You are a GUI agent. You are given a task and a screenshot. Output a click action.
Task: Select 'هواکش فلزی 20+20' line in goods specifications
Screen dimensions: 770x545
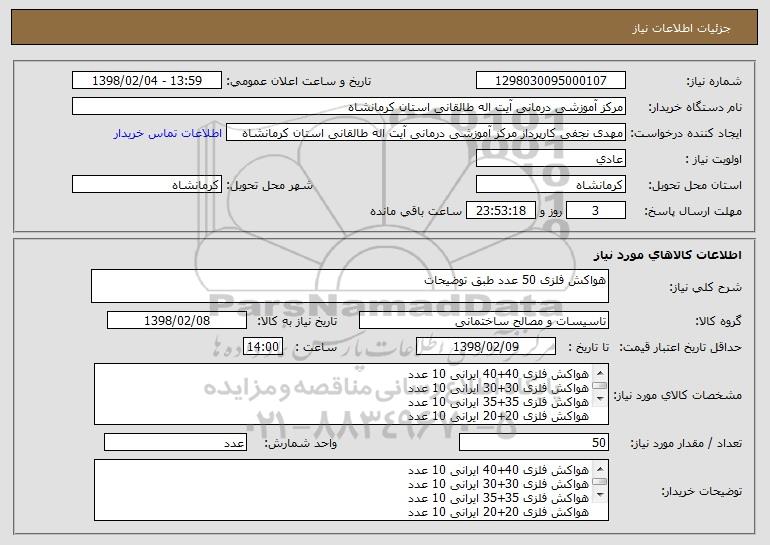498,416
